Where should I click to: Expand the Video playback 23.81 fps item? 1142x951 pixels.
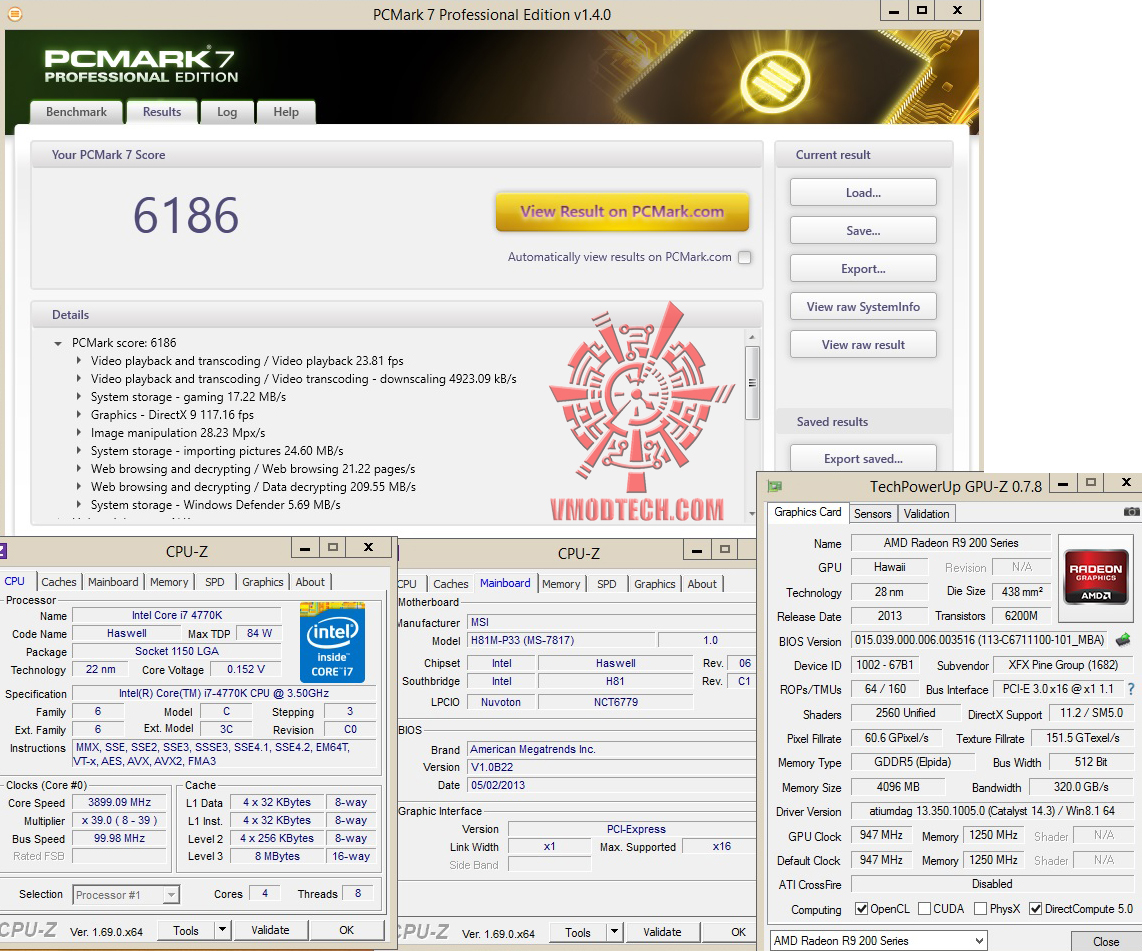pos(79,360)
